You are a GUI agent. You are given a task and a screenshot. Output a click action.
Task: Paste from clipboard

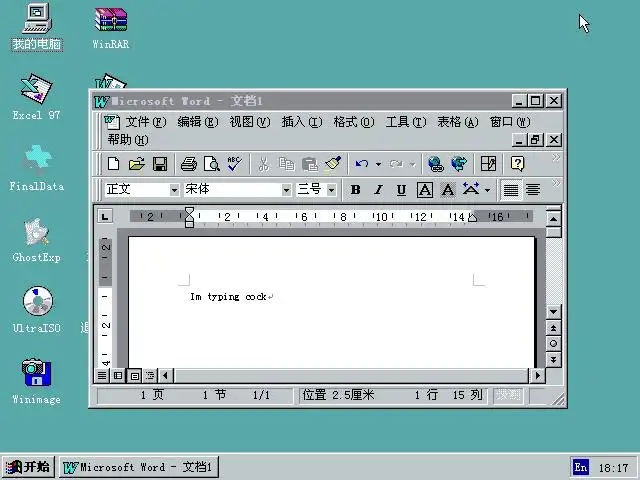310,164
